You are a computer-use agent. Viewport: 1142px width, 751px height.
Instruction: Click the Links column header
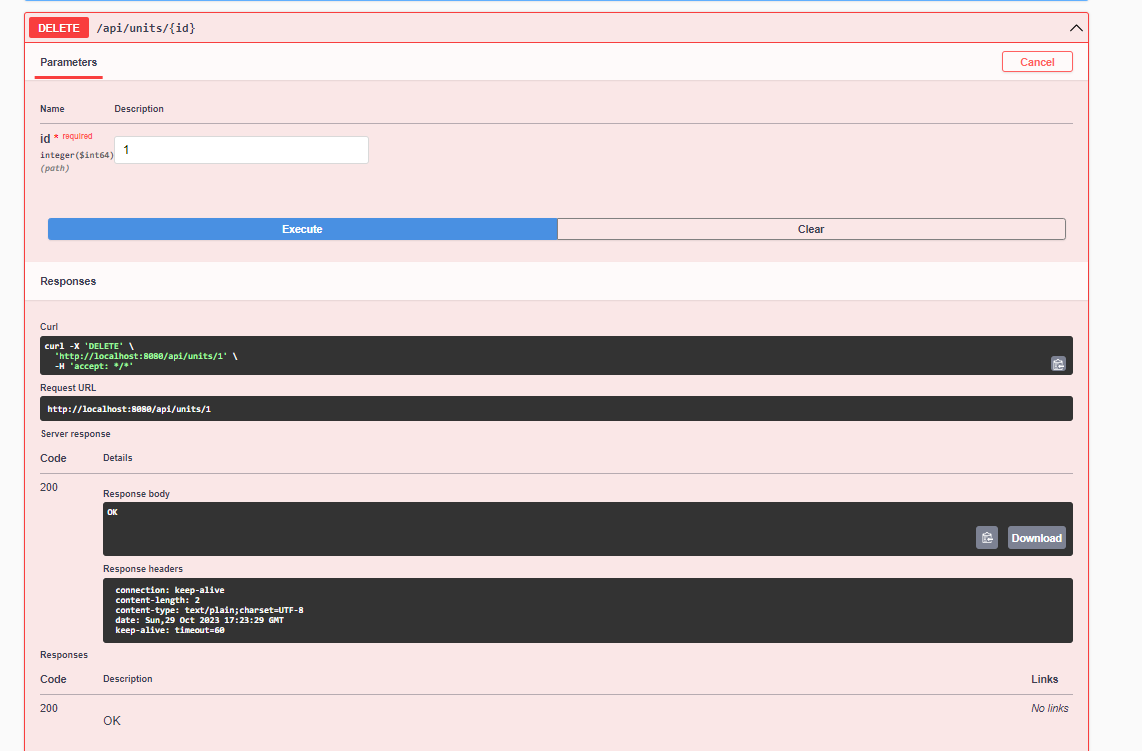pyautogui.click(x=1044, y=679)
